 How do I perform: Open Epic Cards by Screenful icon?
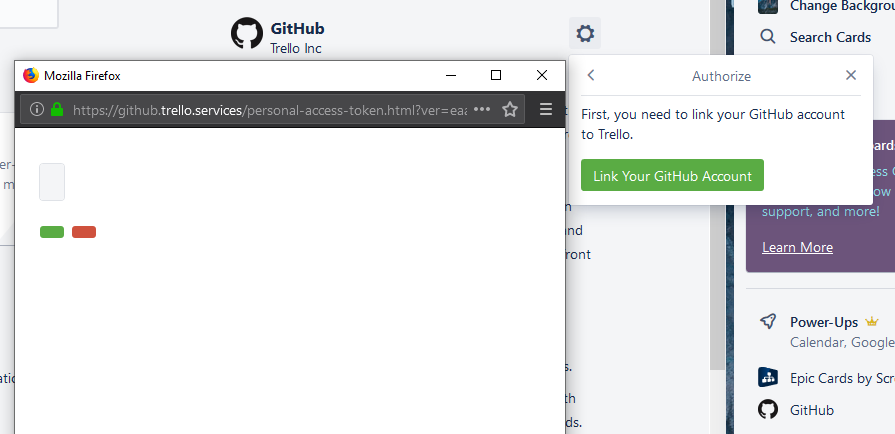768,377
